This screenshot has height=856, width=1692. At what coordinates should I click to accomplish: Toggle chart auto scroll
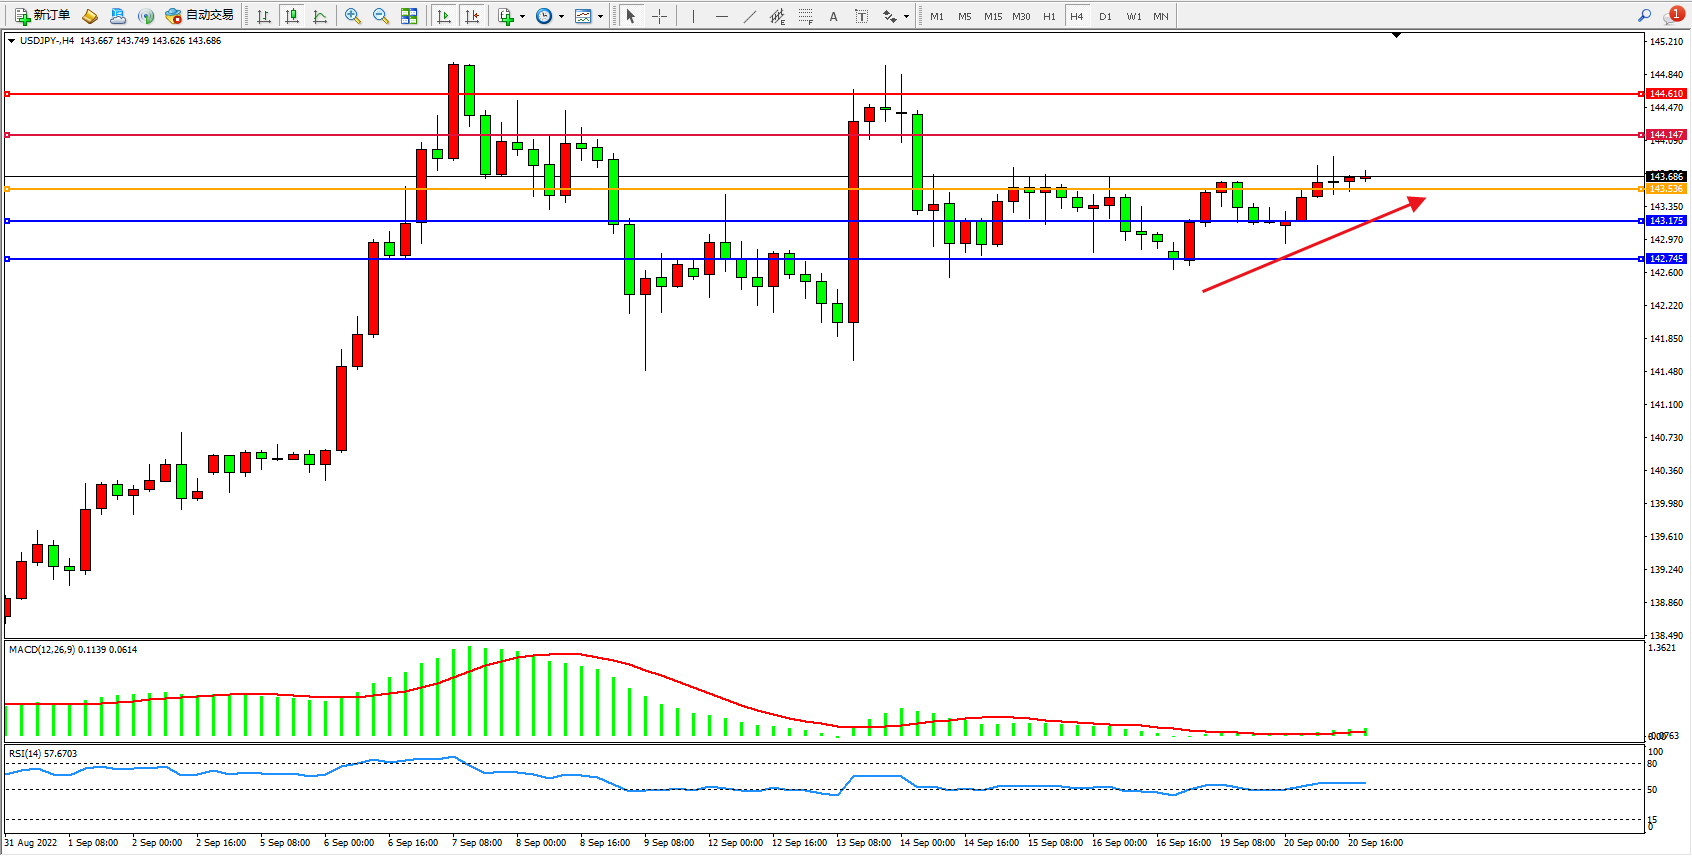444,16
